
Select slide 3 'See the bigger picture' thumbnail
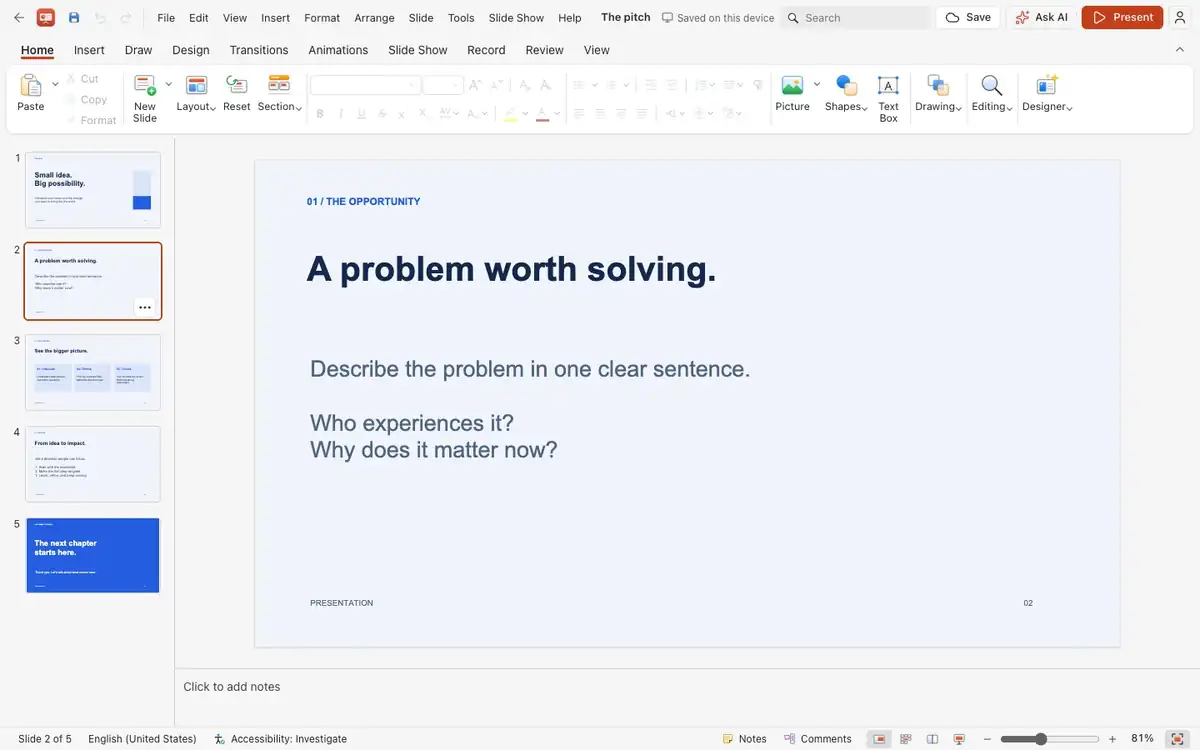coord(93,372)
